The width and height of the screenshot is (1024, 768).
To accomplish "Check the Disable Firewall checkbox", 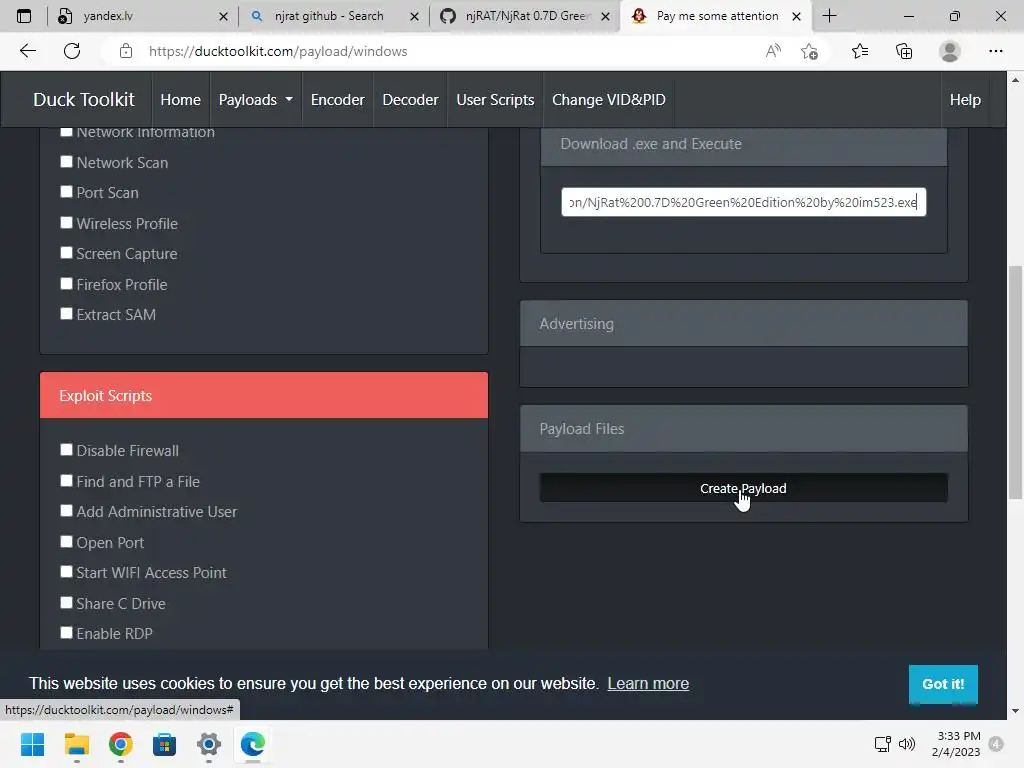I will tap(66, 449).
